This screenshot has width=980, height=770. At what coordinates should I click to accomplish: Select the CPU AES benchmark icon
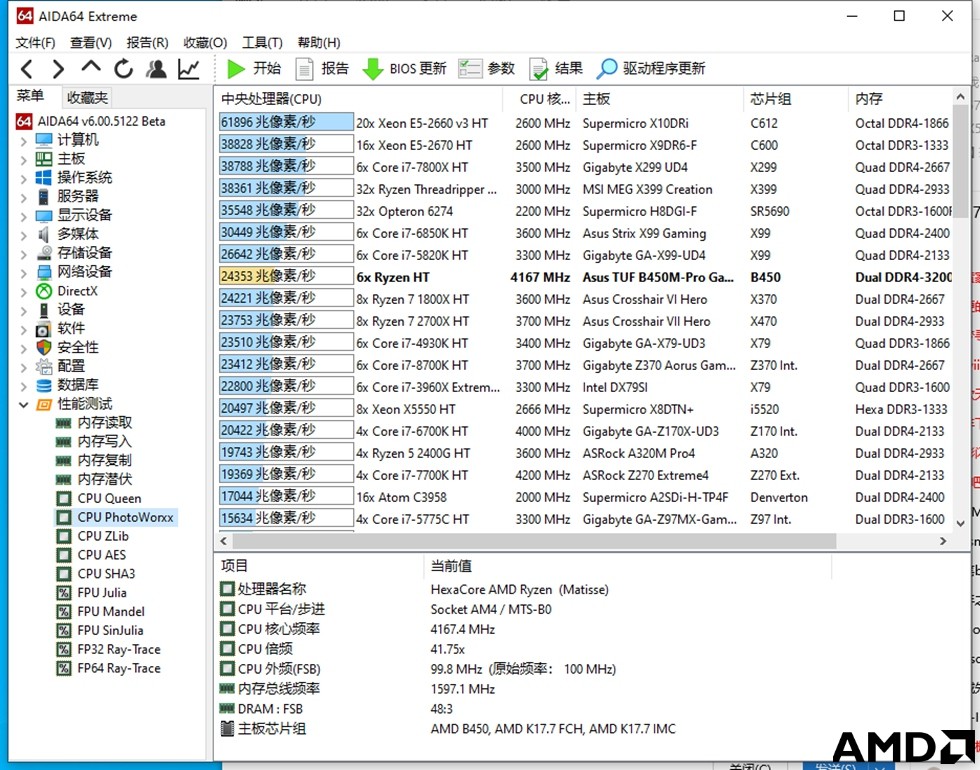pos(64,555)
